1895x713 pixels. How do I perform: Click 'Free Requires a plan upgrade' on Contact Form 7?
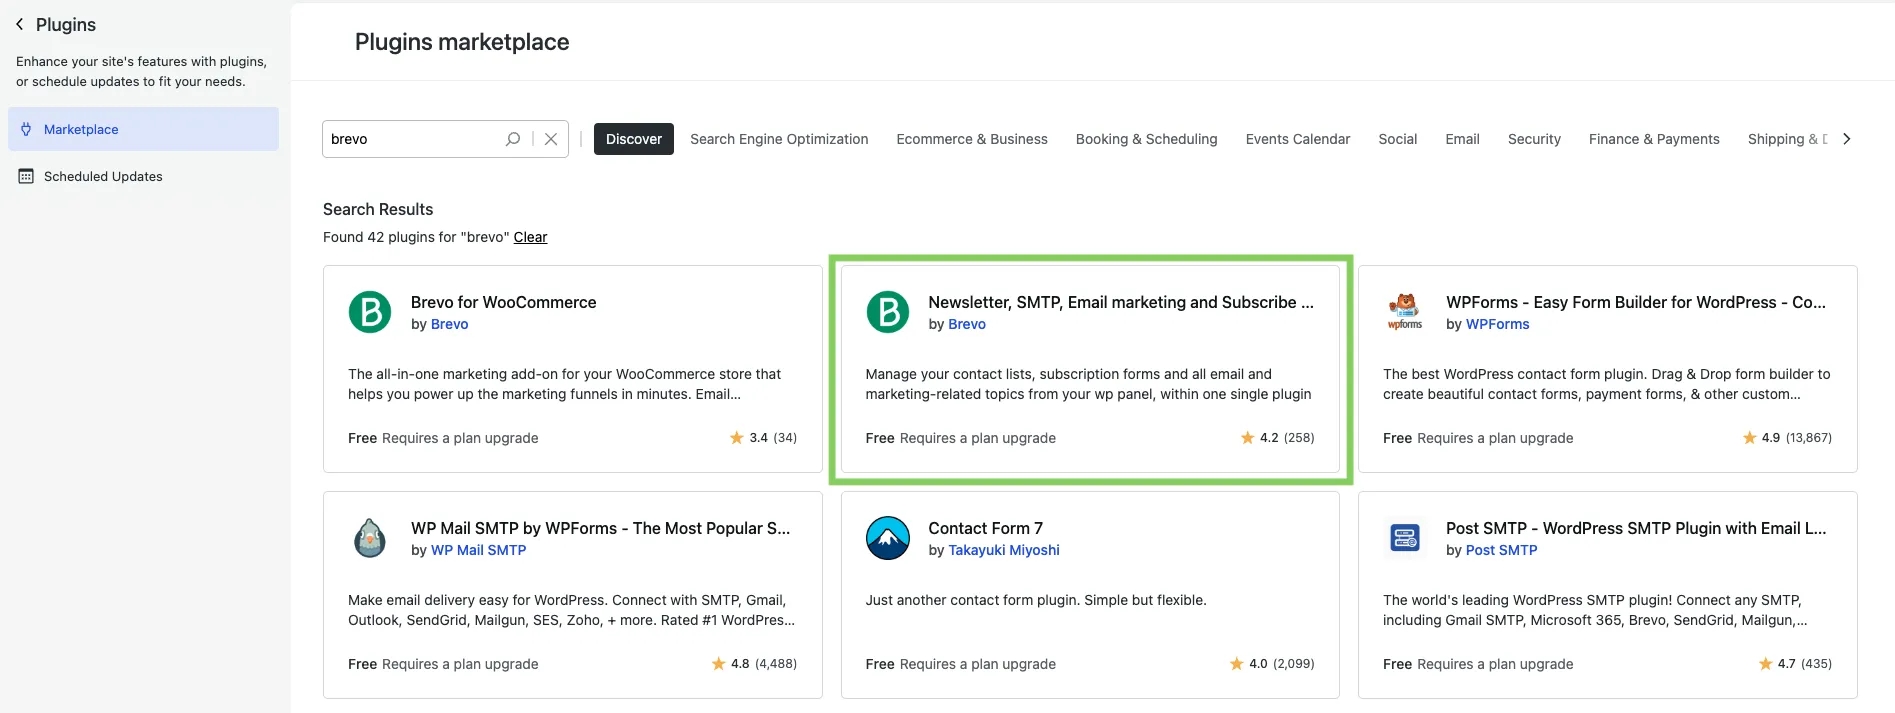point(961,664)
